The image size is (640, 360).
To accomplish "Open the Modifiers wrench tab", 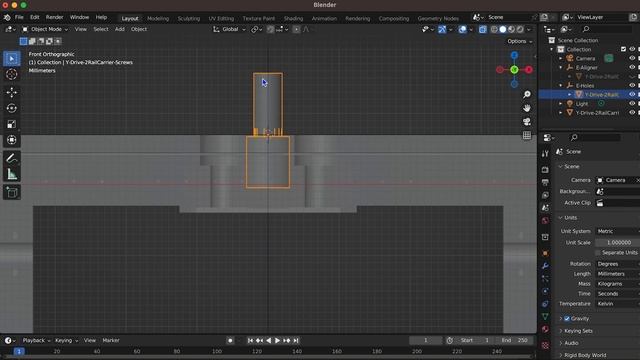I will click(545, 266).
